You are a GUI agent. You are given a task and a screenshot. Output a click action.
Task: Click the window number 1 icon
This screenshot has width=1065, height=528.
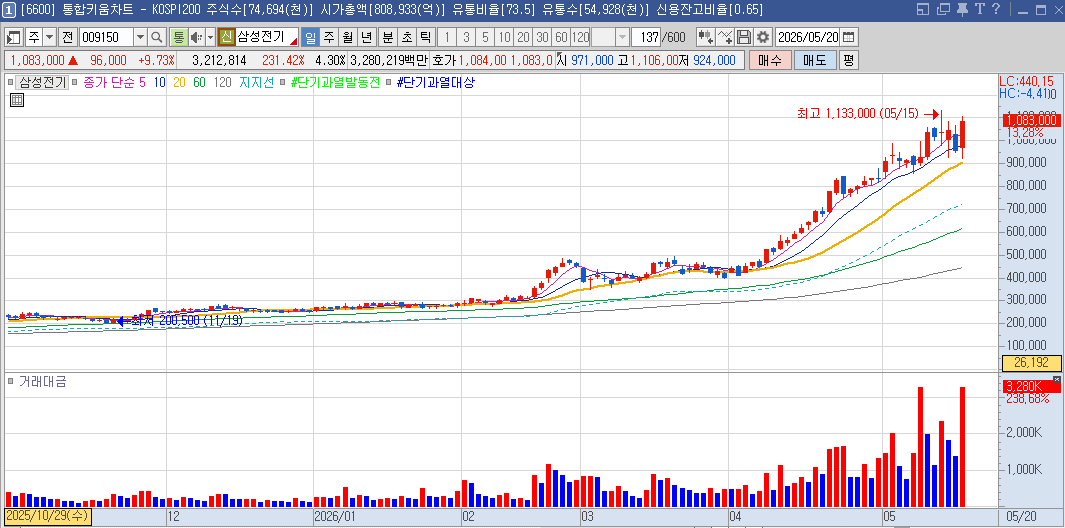[10, 10]
